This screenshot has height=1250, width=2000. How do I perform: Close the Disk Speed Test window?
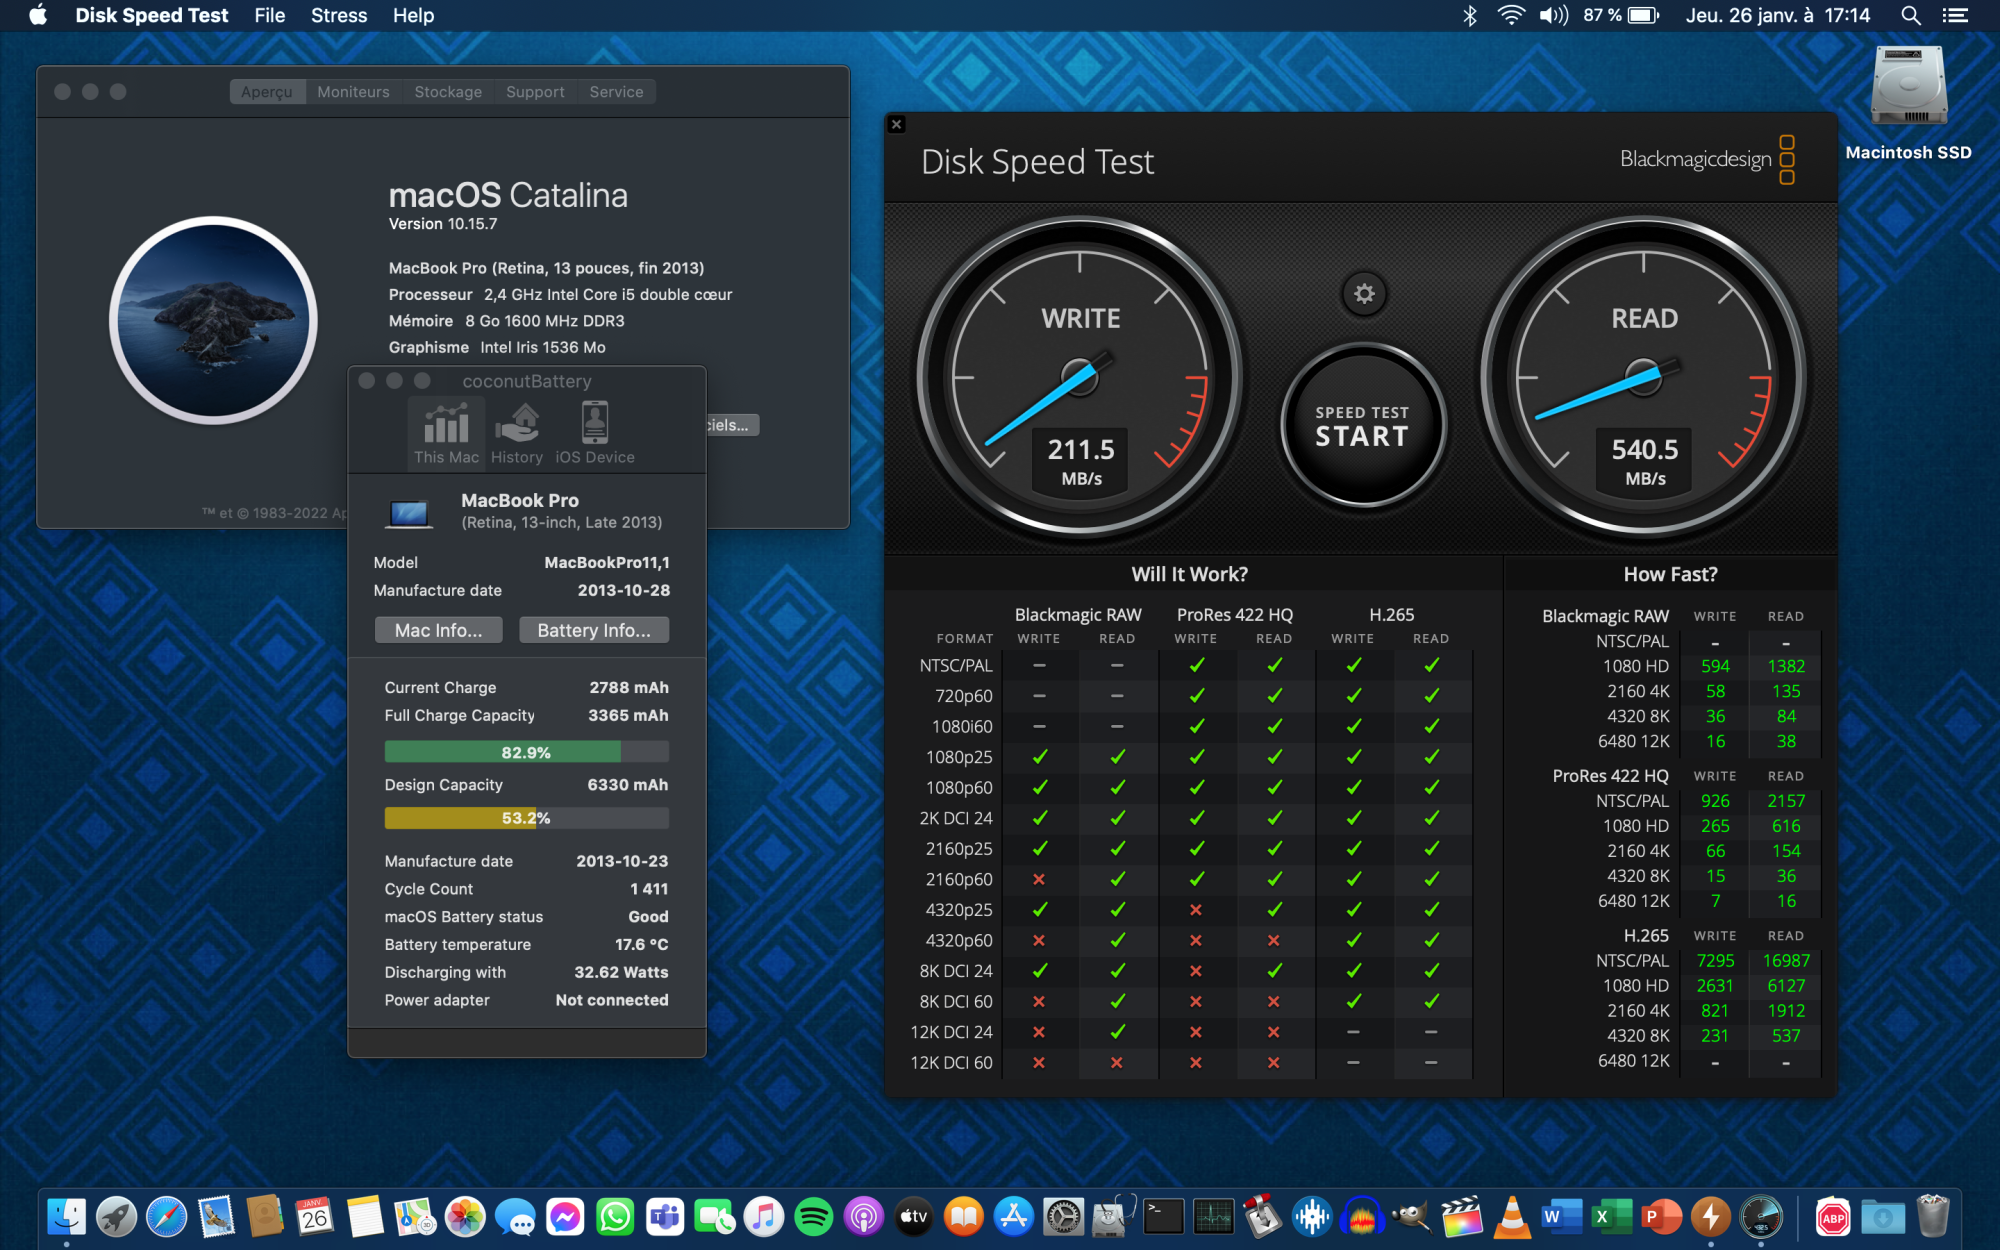pos(897,124)
